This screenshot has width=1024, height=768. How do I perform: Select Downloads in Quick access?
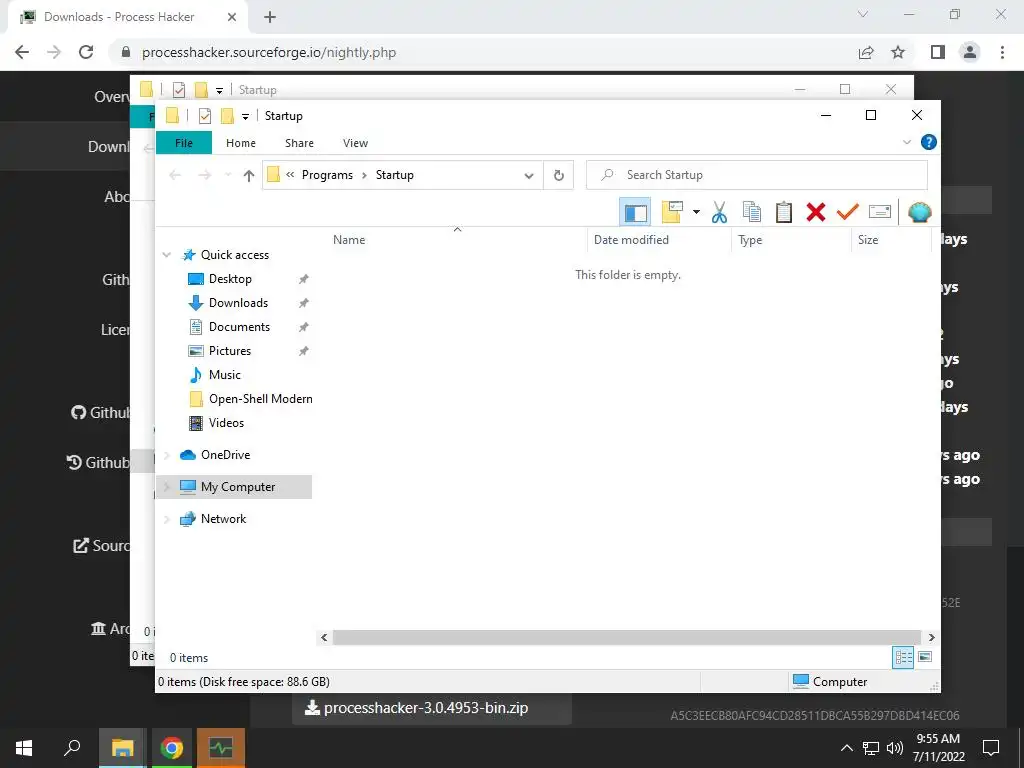[x=238, y=303]
